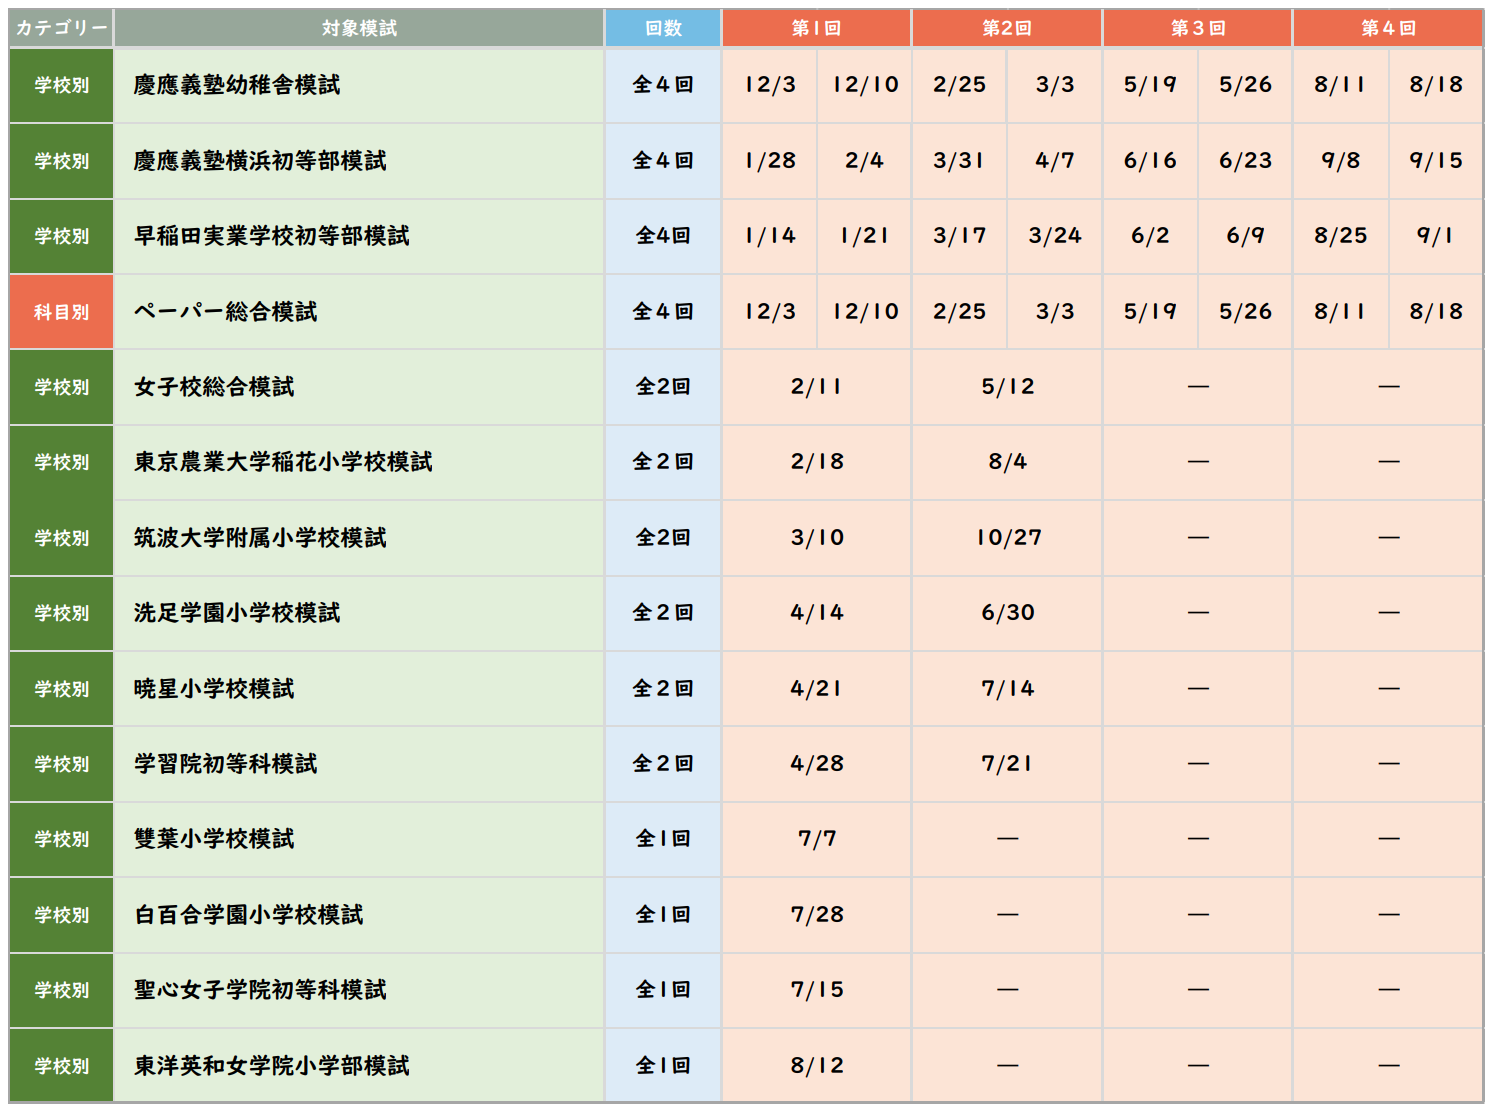Select date 3/17 in 早稲田実業学校初等部模試 row
This screenshot has width=1494, height=1113.
click(959, 236)
